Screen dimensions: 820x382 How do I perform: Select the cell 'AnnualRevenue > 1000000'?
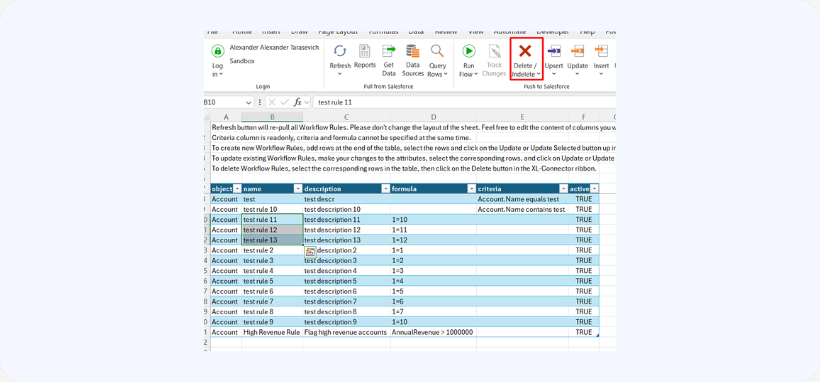tap(433, 332)
